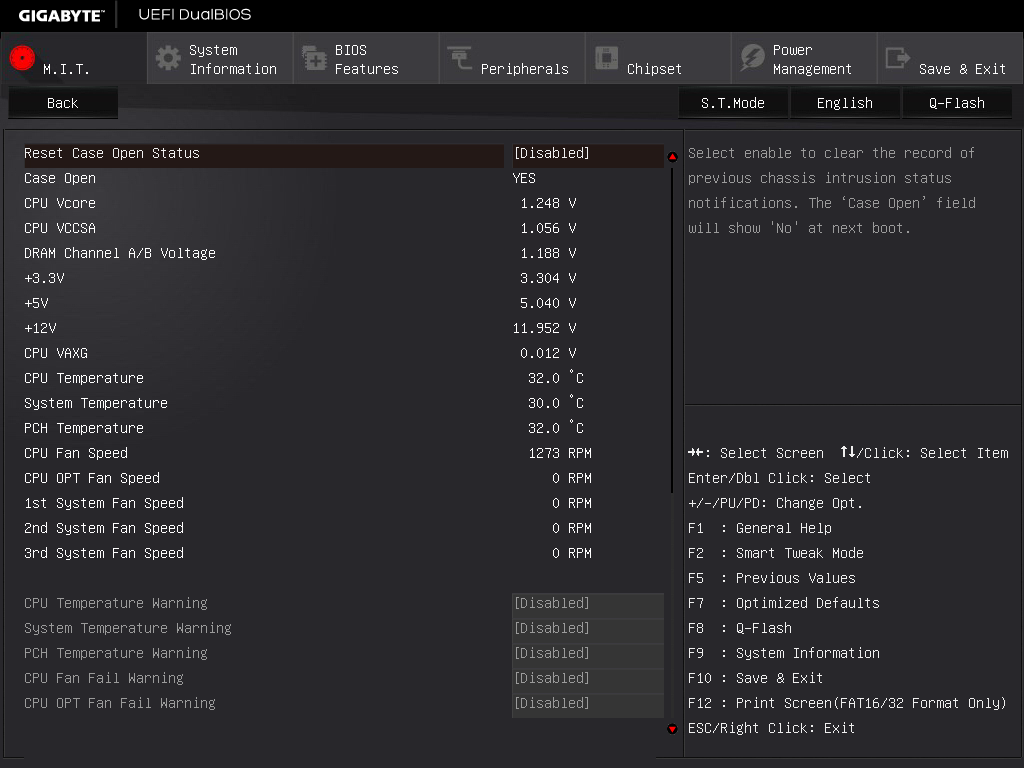Click DRAM Channel A/B Voltage label
This screenshot has width=1024, height=768.
click(120, 253)
